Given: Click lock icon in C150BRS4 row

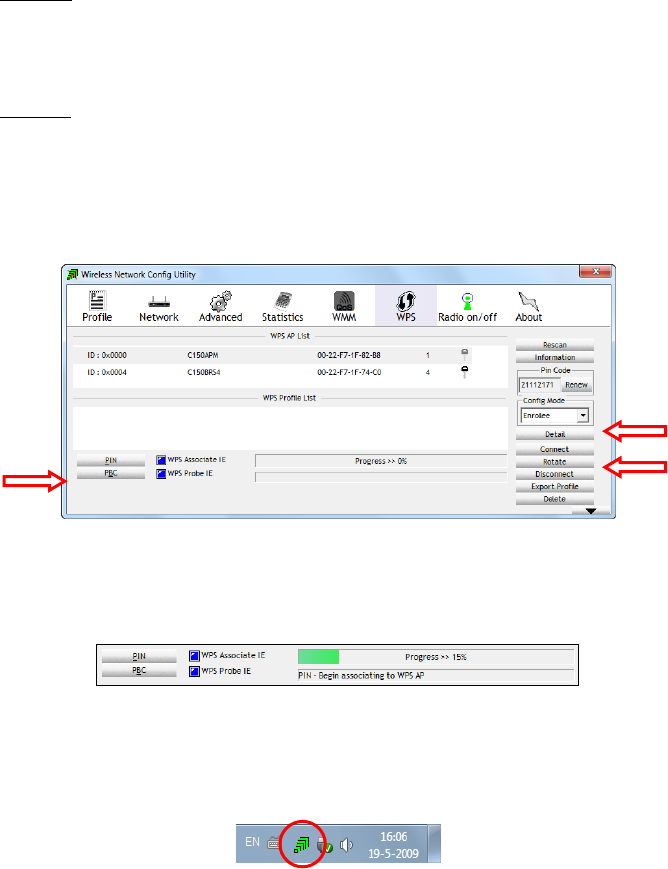Looking at the screenshot, I should [x=465, y=372].
